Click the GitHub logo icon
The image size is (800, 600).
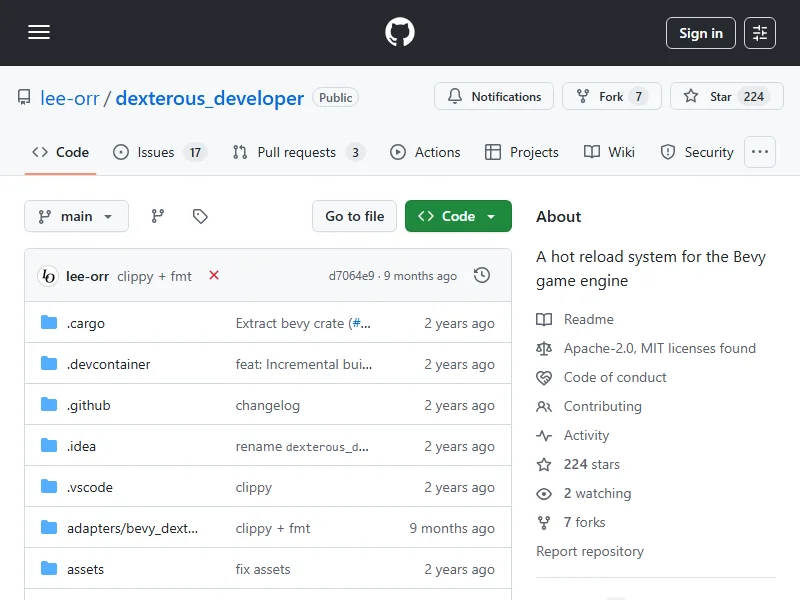[x=400, y=33]
